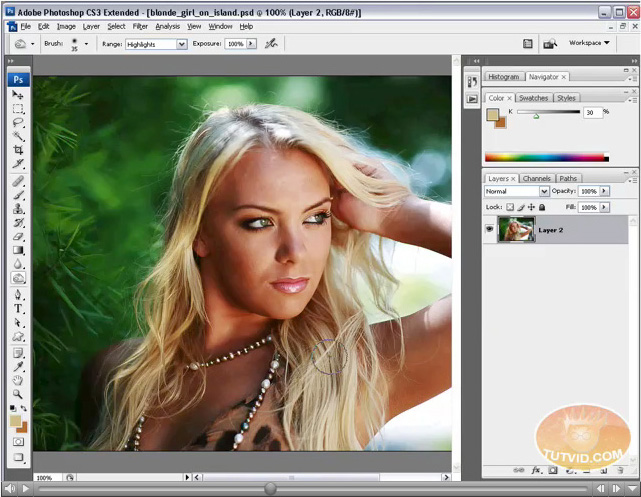Select the Slice tool
641x497 pixels.
tap(18, 163)
